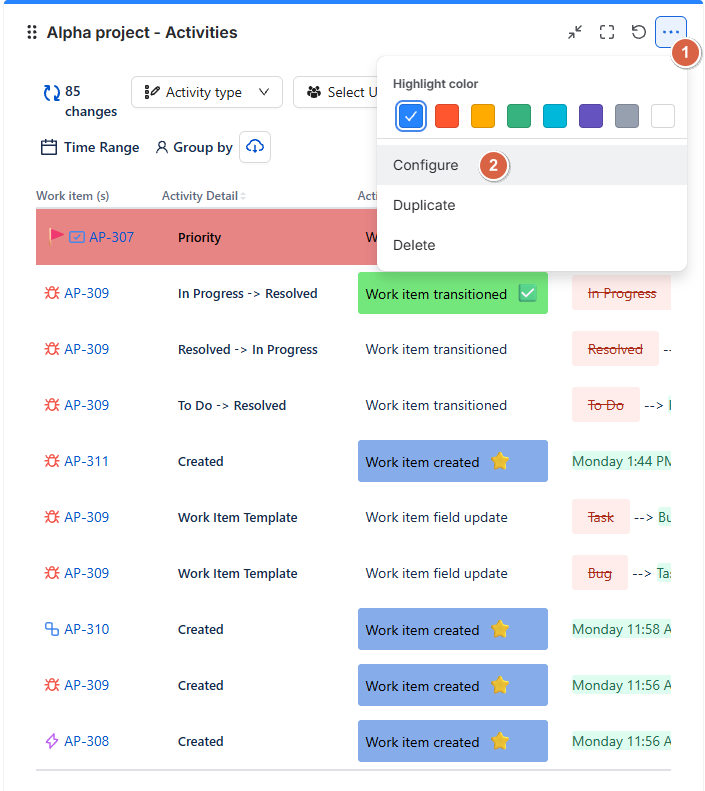The image size is (705, 791).
Task: Click the calendar icon beside Time Range
Action: click(x=48, y=147)
